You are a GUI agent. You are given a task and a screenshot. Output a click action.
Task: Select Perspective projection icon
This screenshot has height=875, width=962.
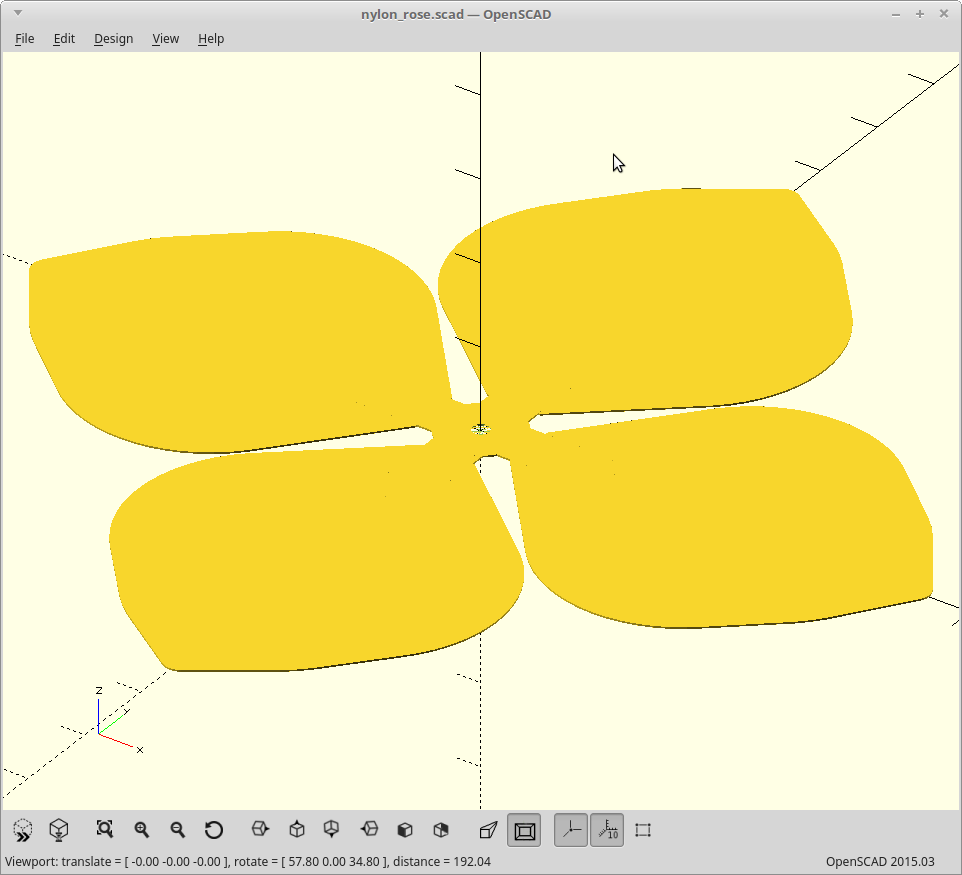coord(488,830)
